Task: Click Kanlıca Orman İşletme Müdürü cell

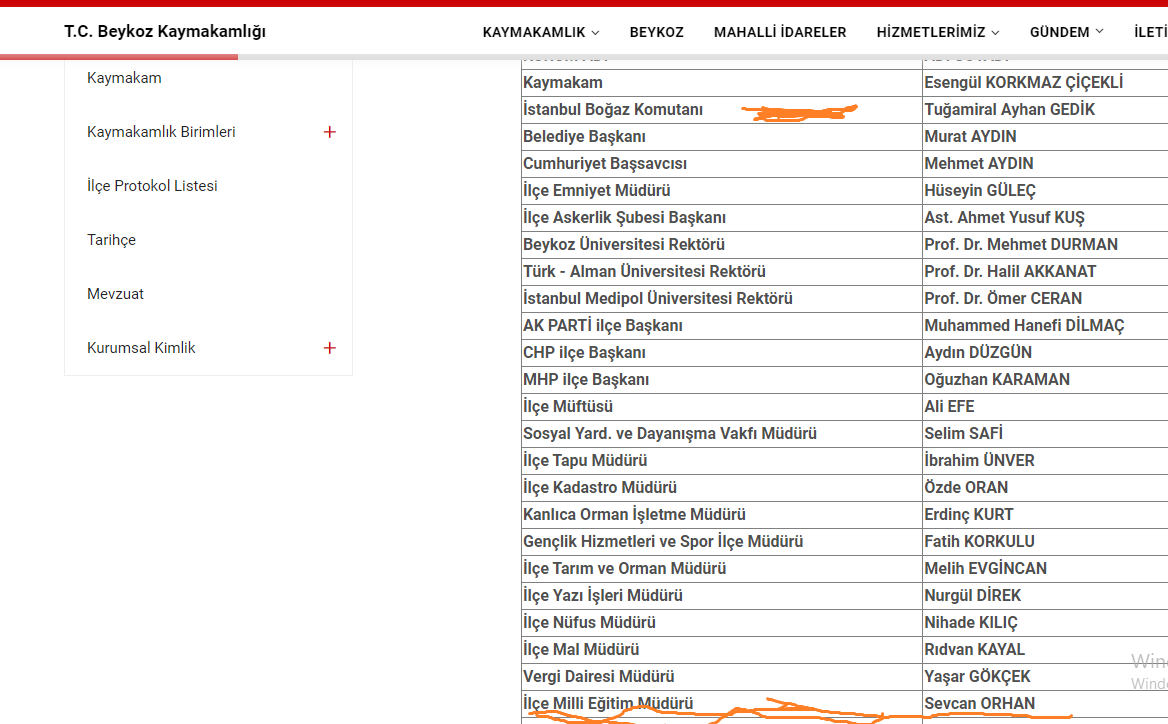Action: click(x=722, y=515)
